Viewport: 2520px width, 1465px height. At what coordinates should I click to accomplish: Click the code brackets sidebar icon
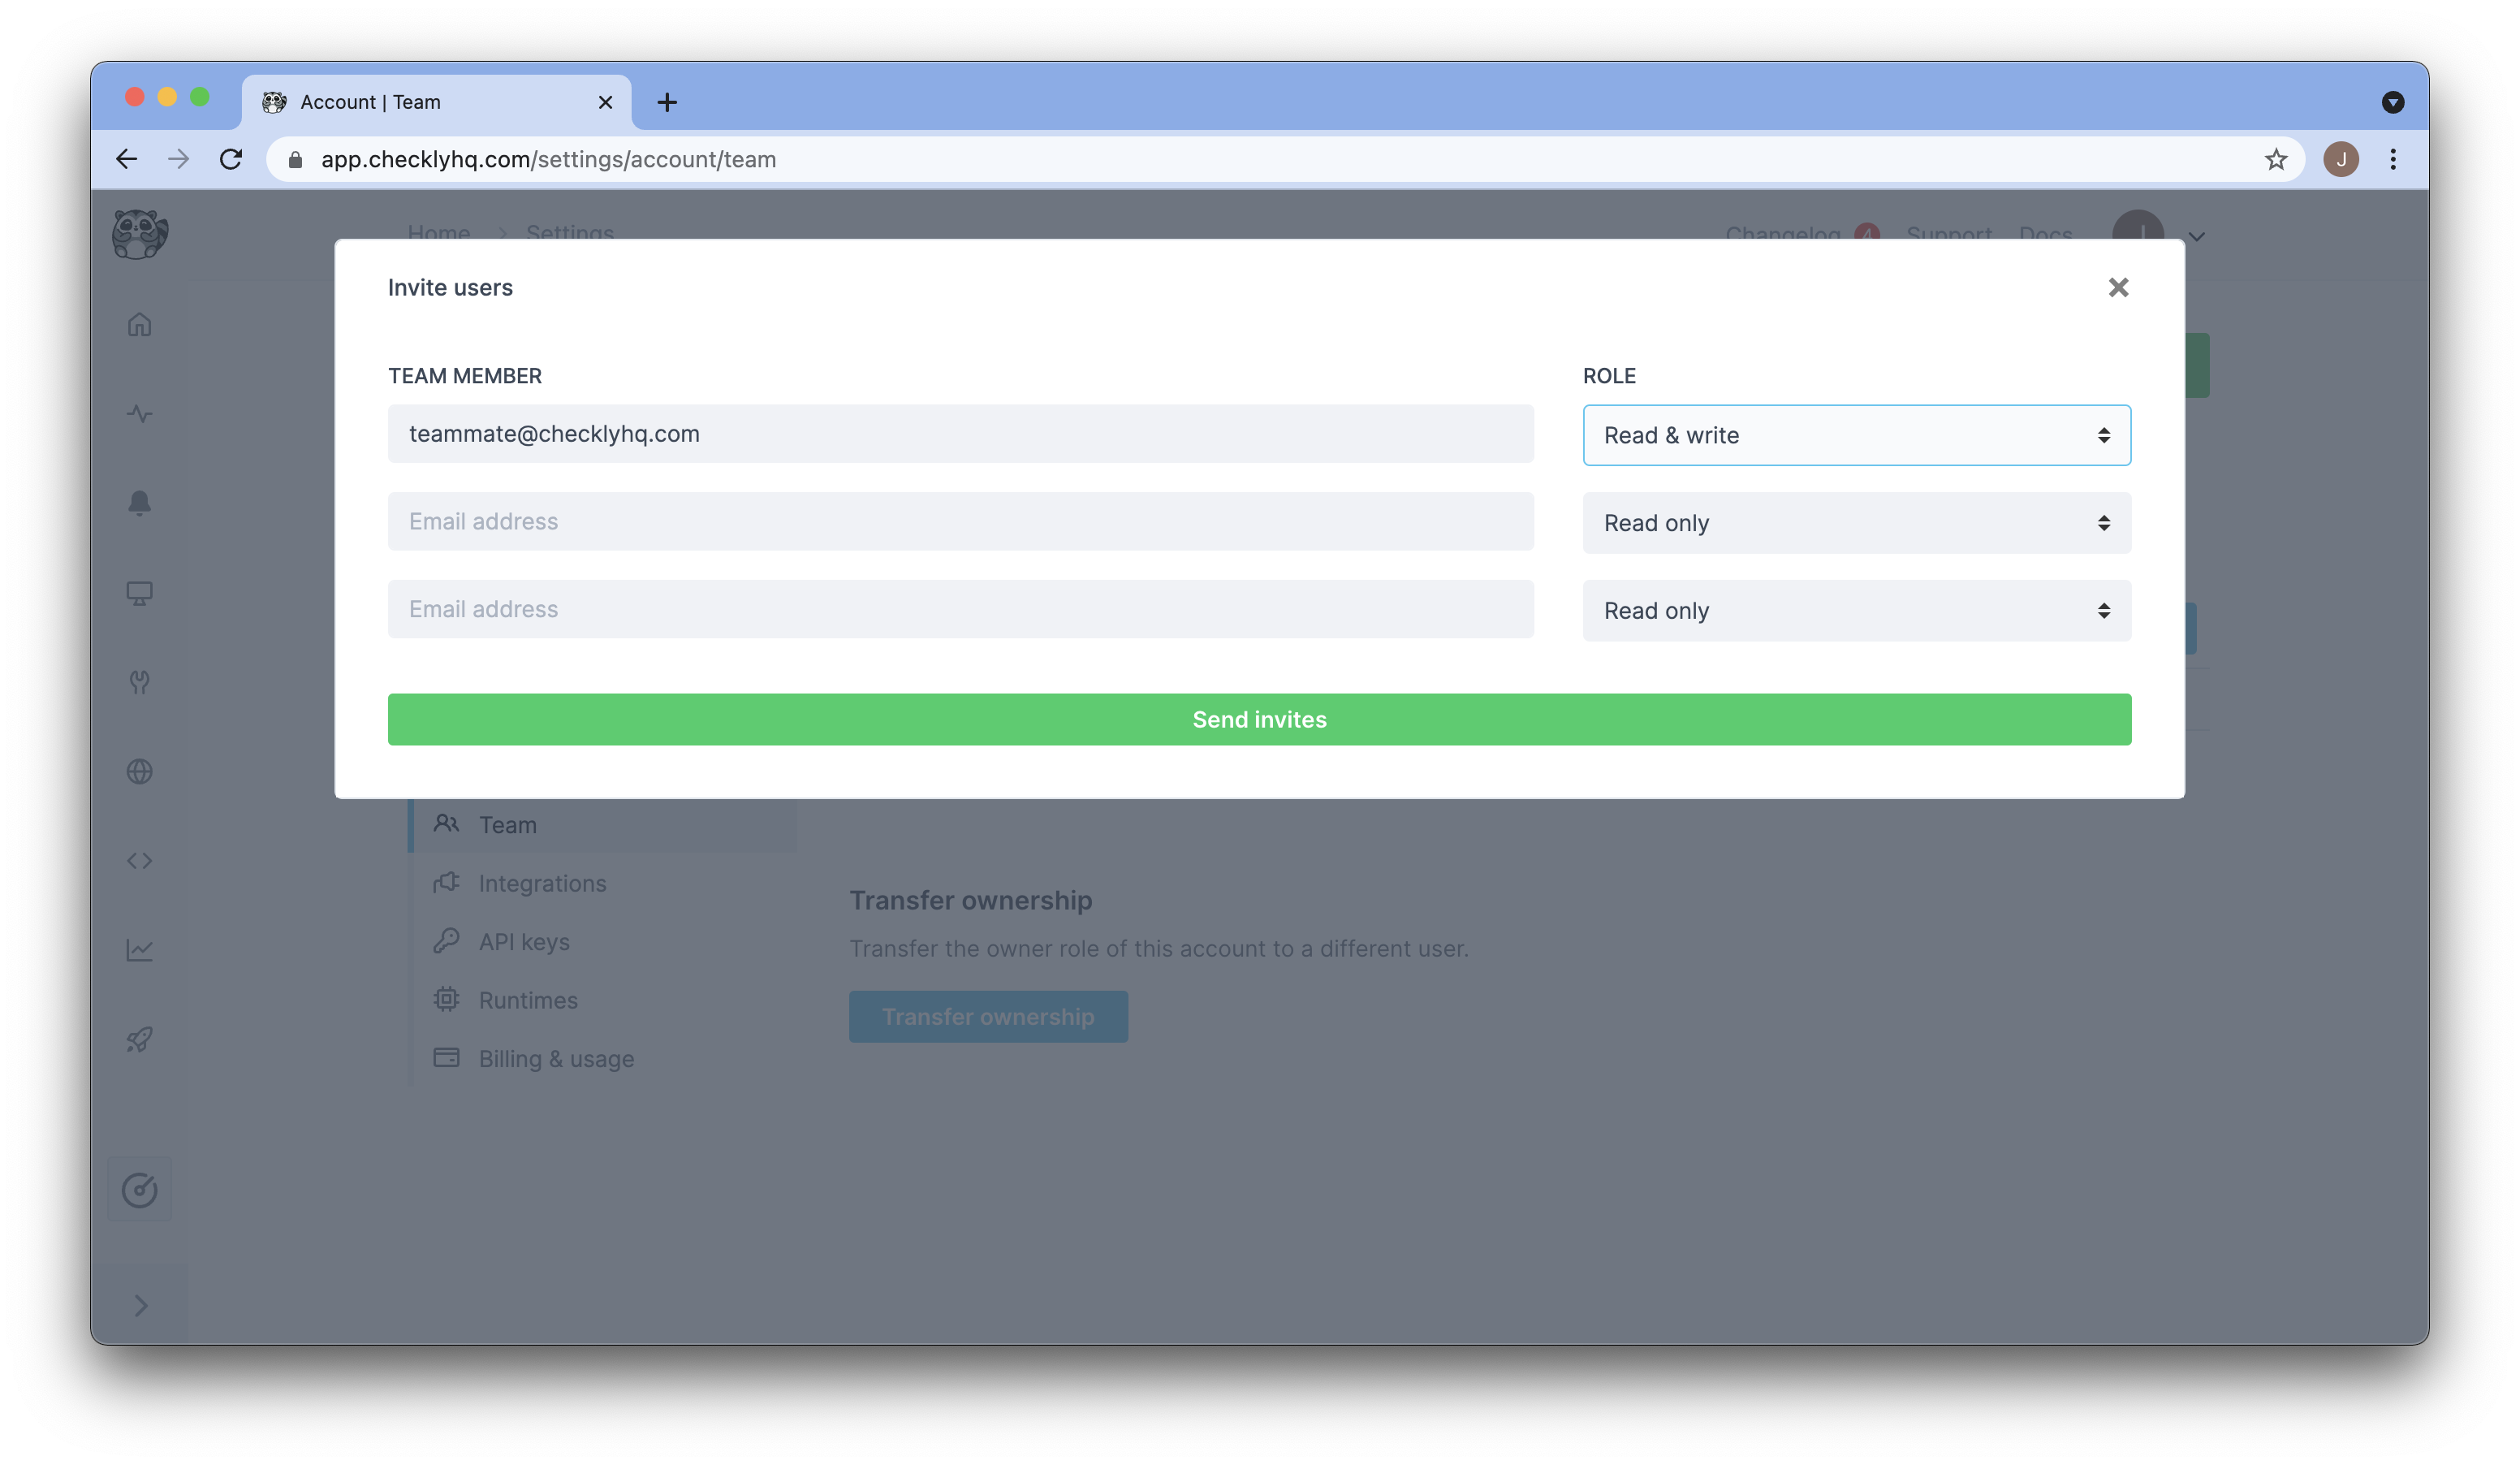tap(140, 861)
